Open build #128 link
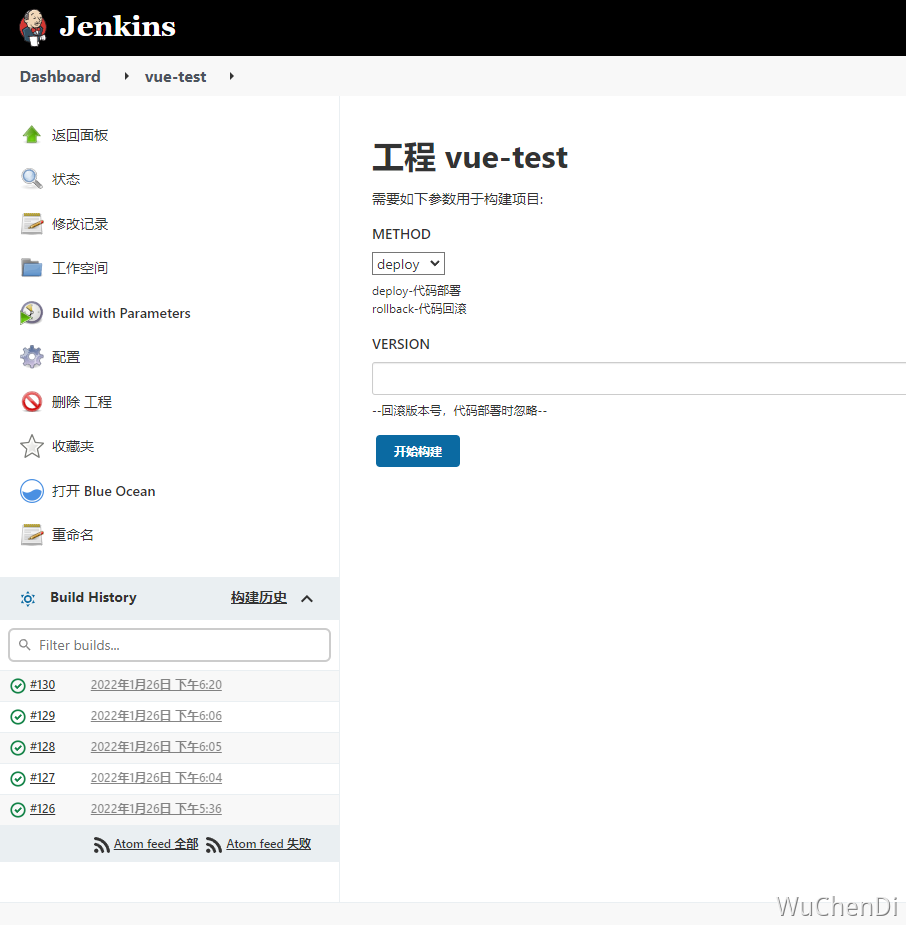Screen dimensions: 906x925 42,747
